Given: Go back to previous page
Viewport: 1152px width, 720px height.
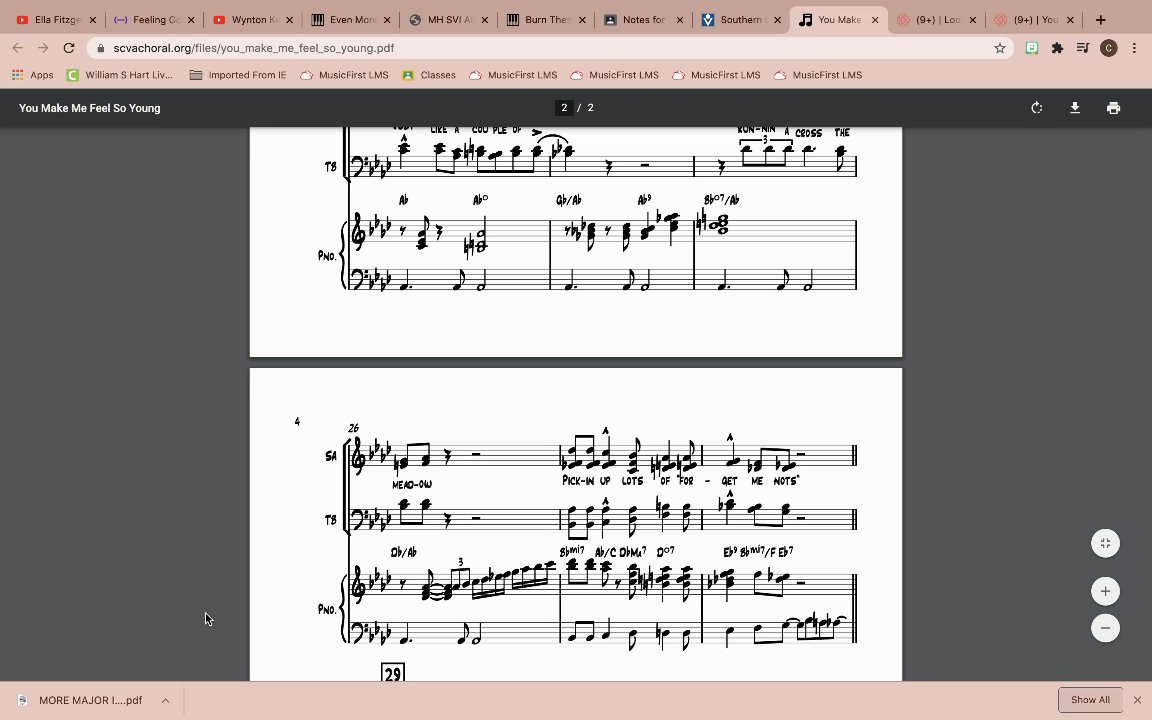Looking at the screenshot, I should [18, 48].
